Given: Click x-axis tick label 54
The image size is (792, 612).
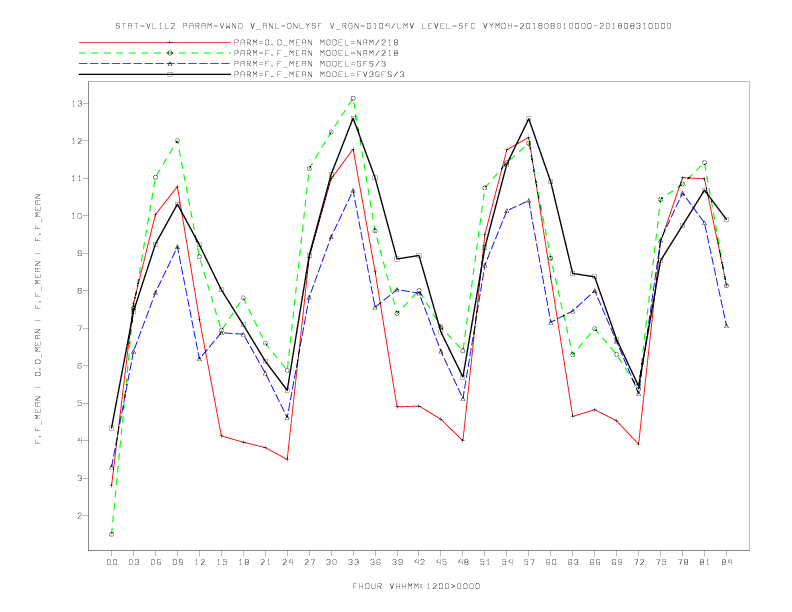Looking at the screenshot, I should 507,562.
